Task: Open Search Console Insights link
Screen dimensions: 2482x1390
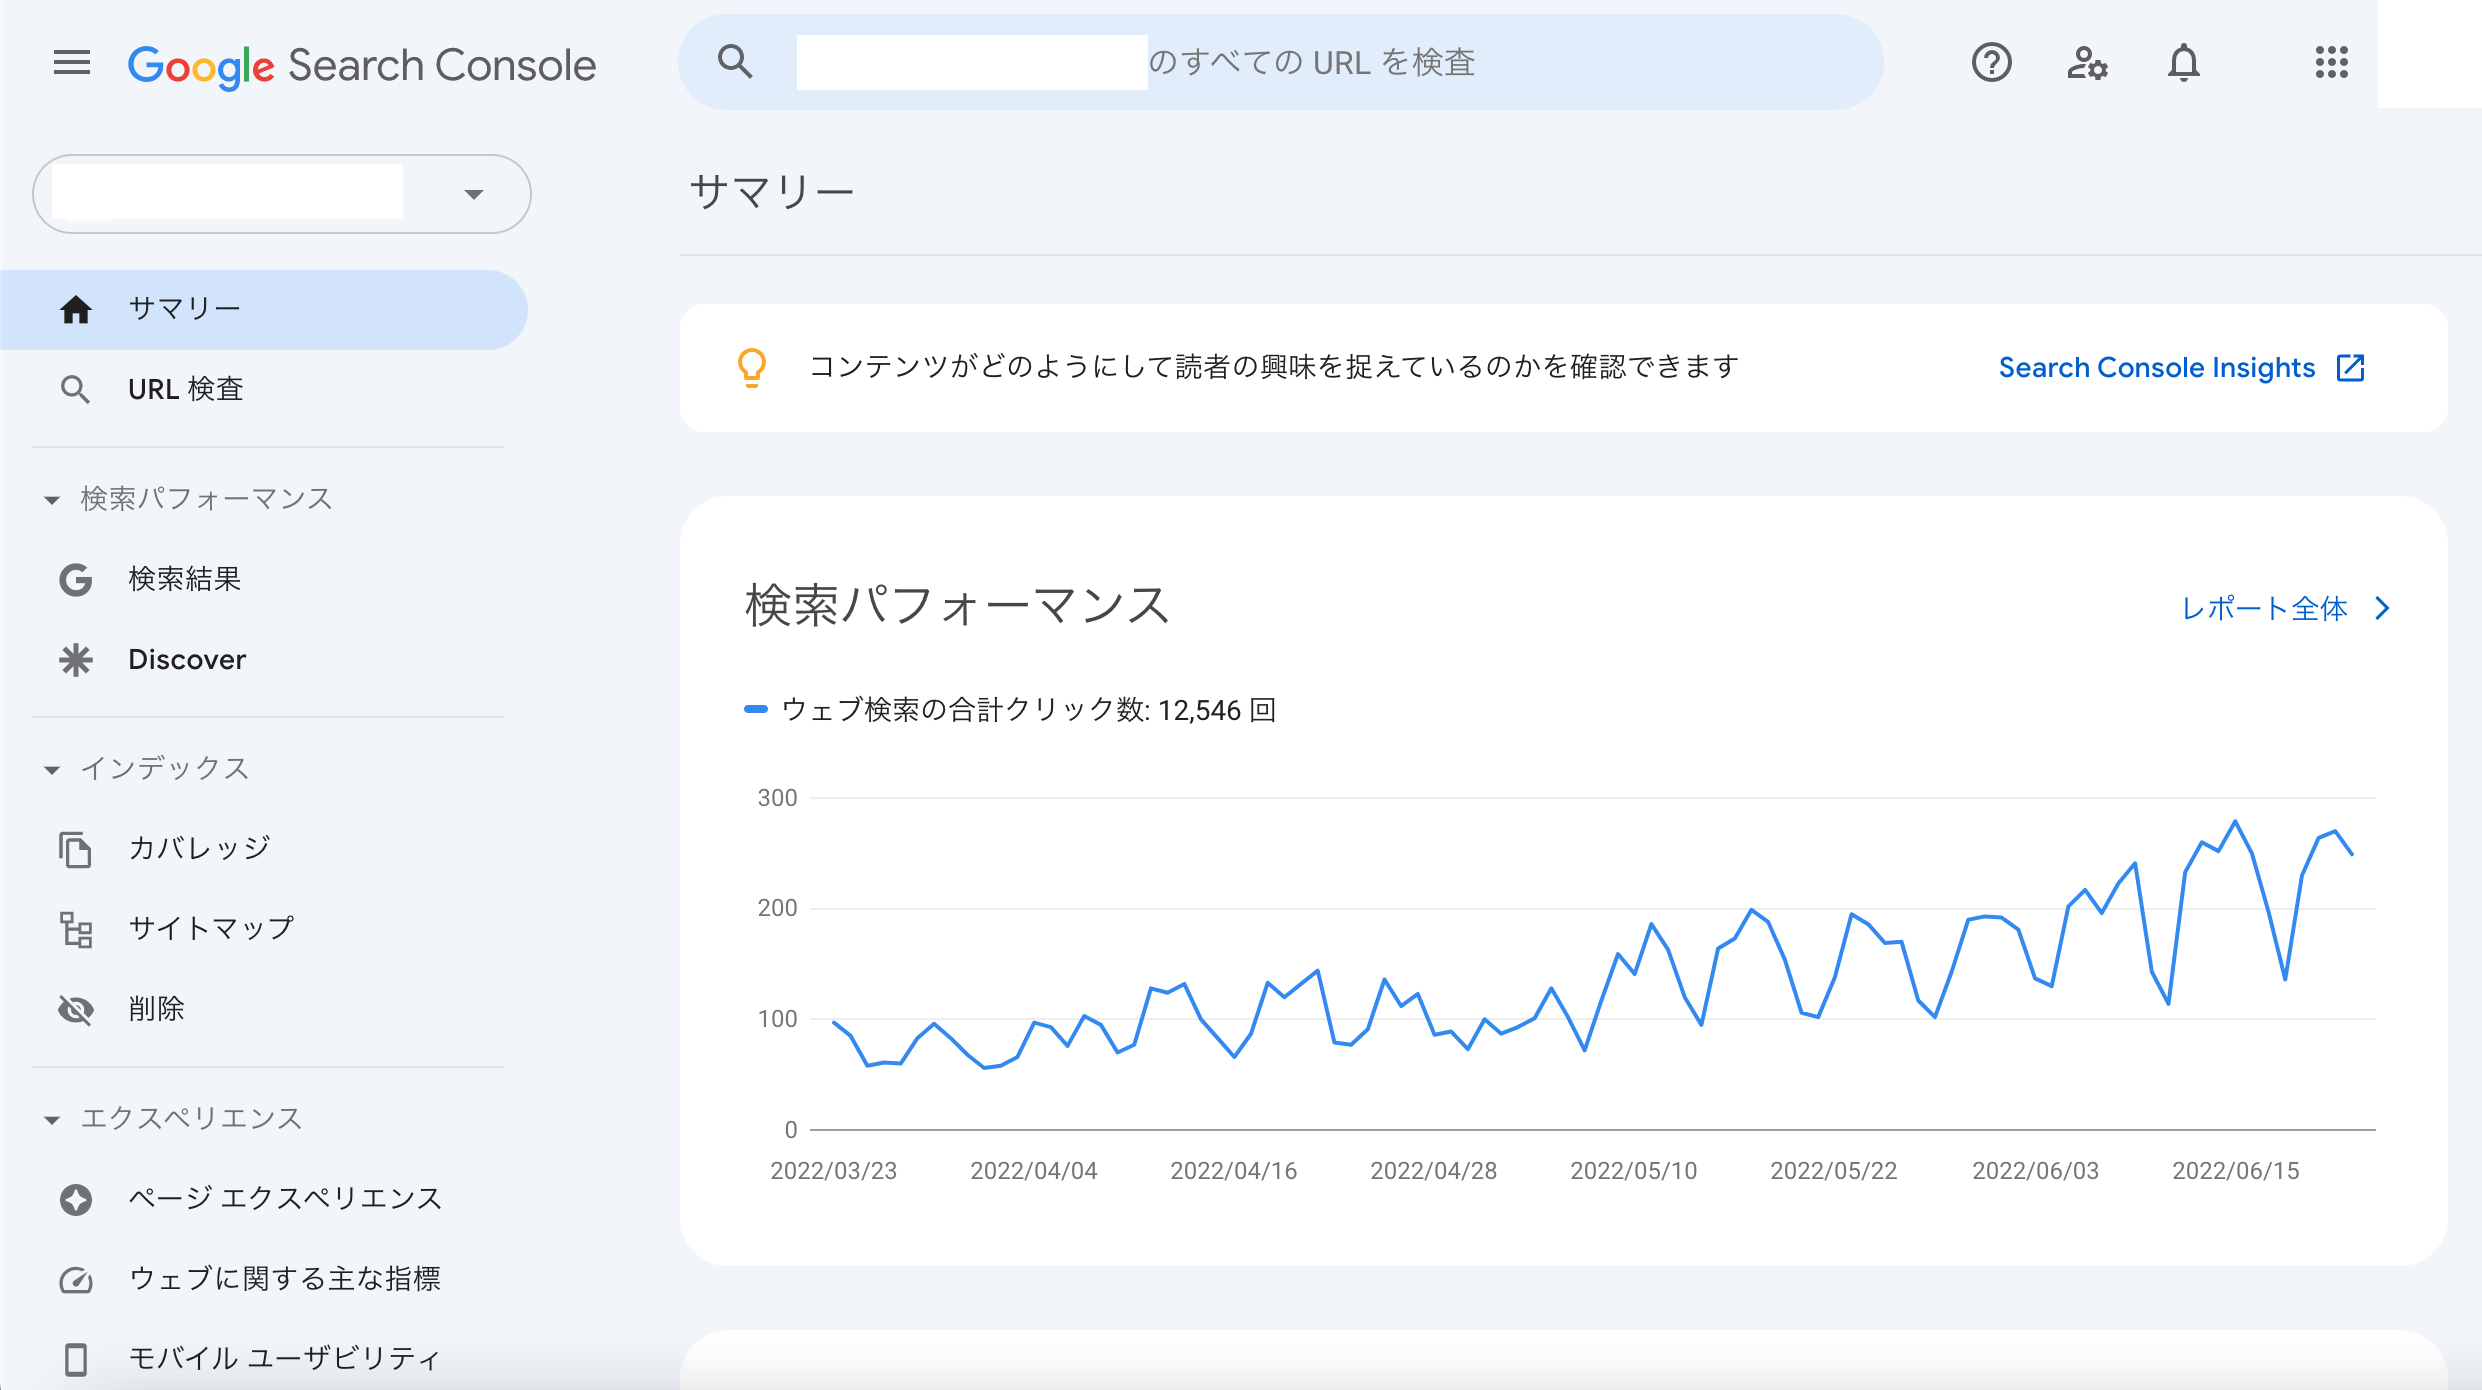Action: 2182,368
